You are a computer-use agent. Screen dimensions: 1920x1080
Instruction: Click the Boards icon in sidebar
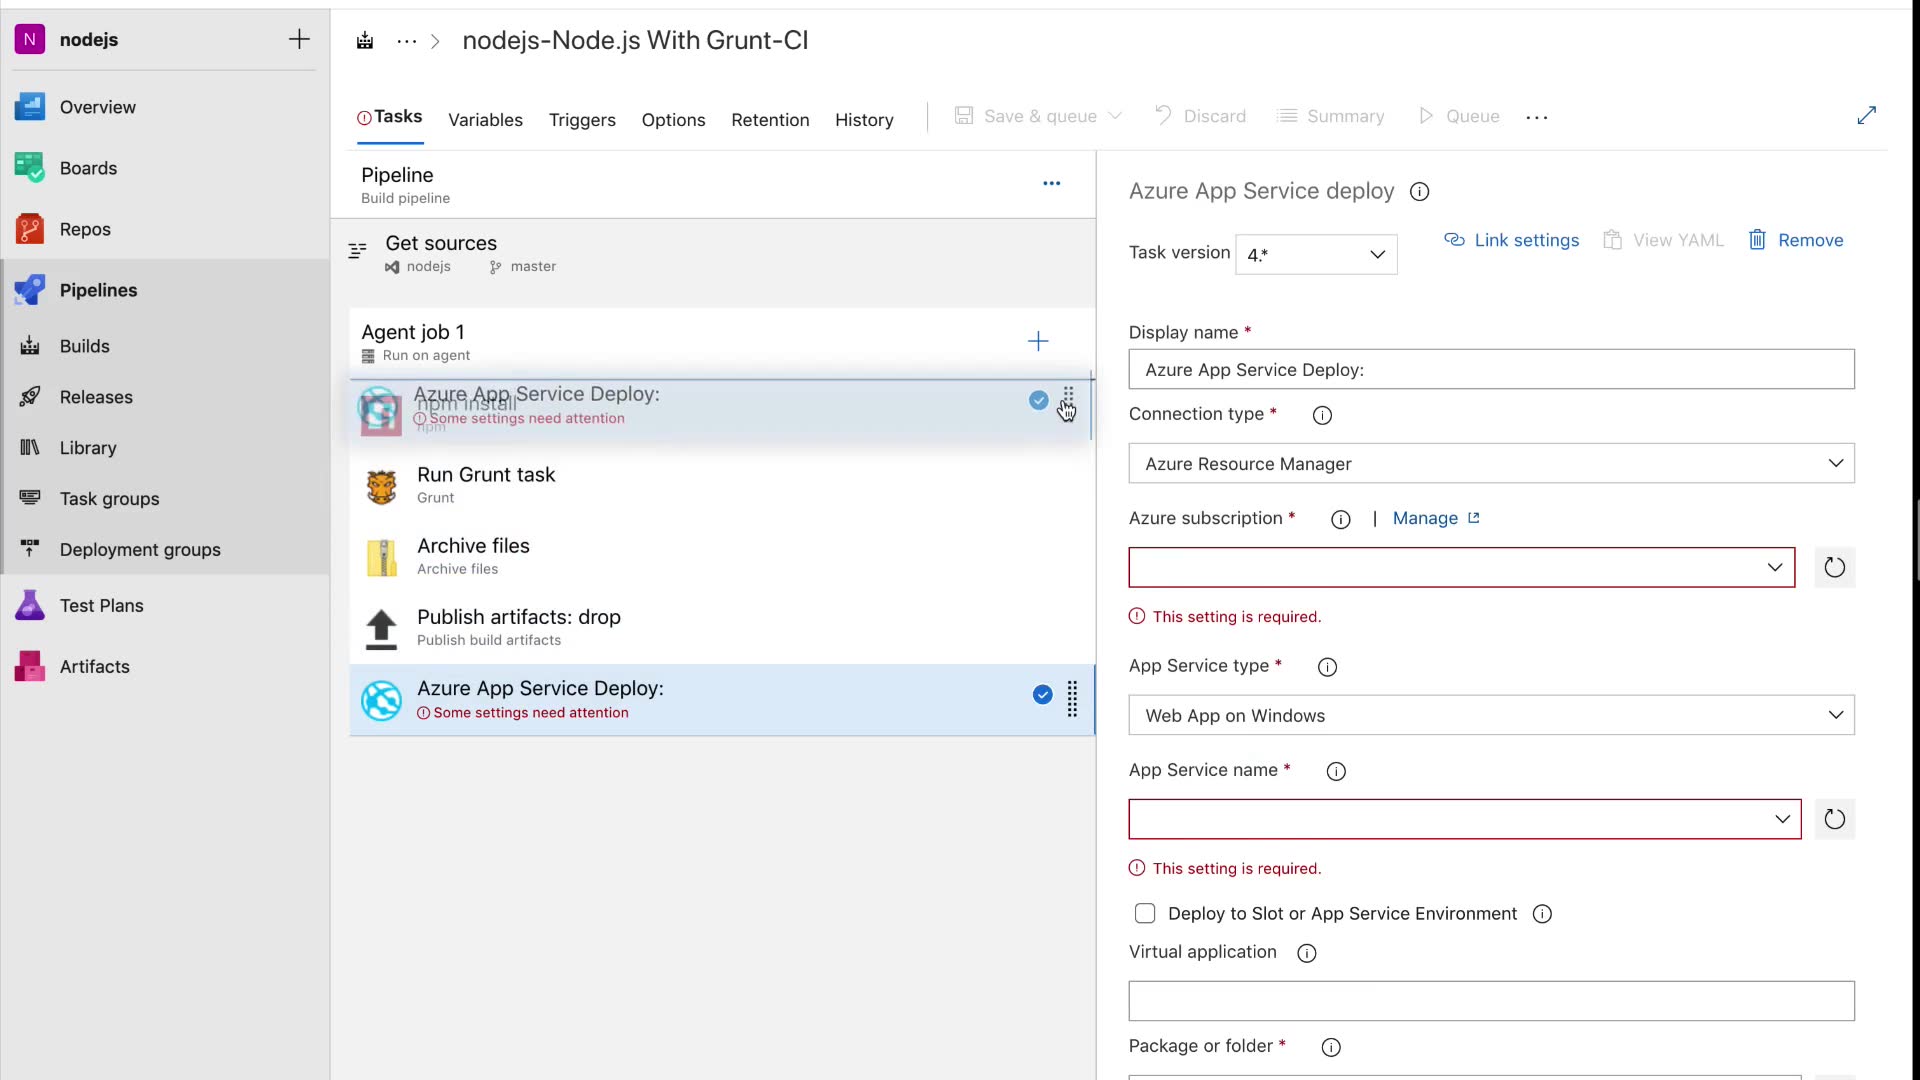click(x=30, y=168)
